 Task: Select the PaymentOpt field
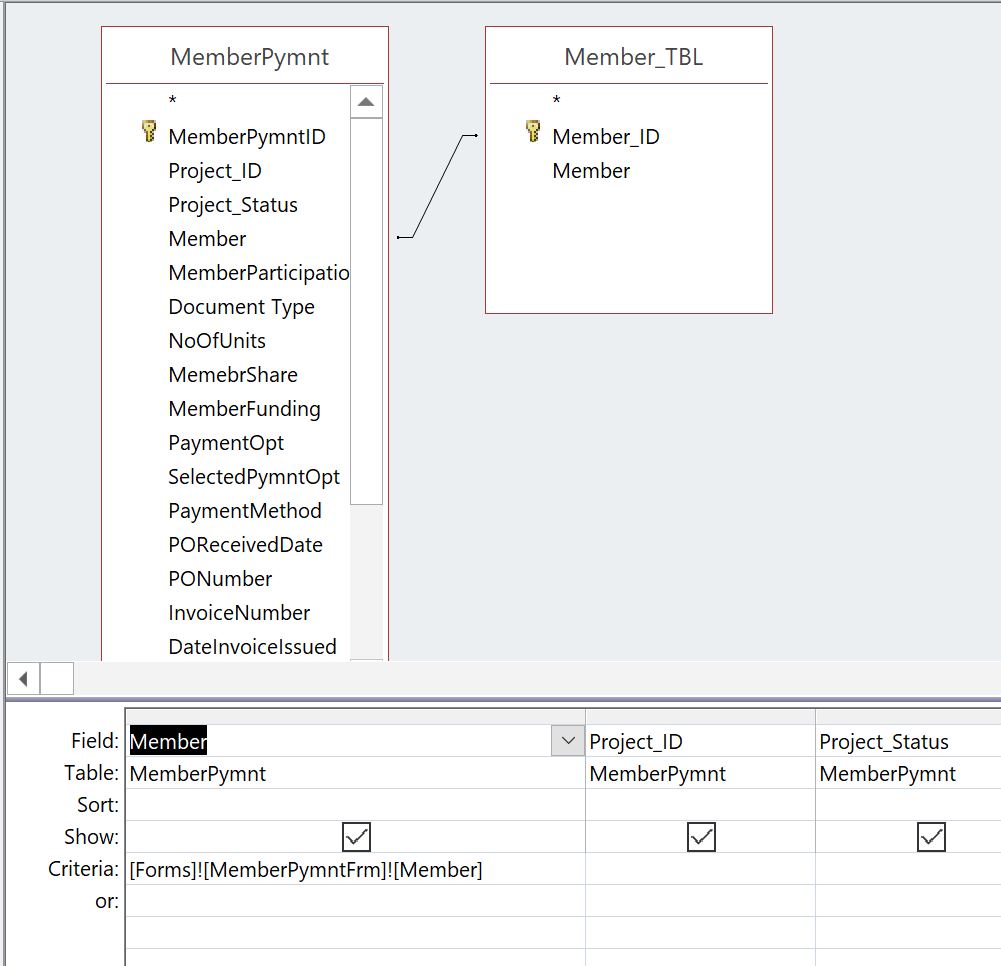(226, 443)
